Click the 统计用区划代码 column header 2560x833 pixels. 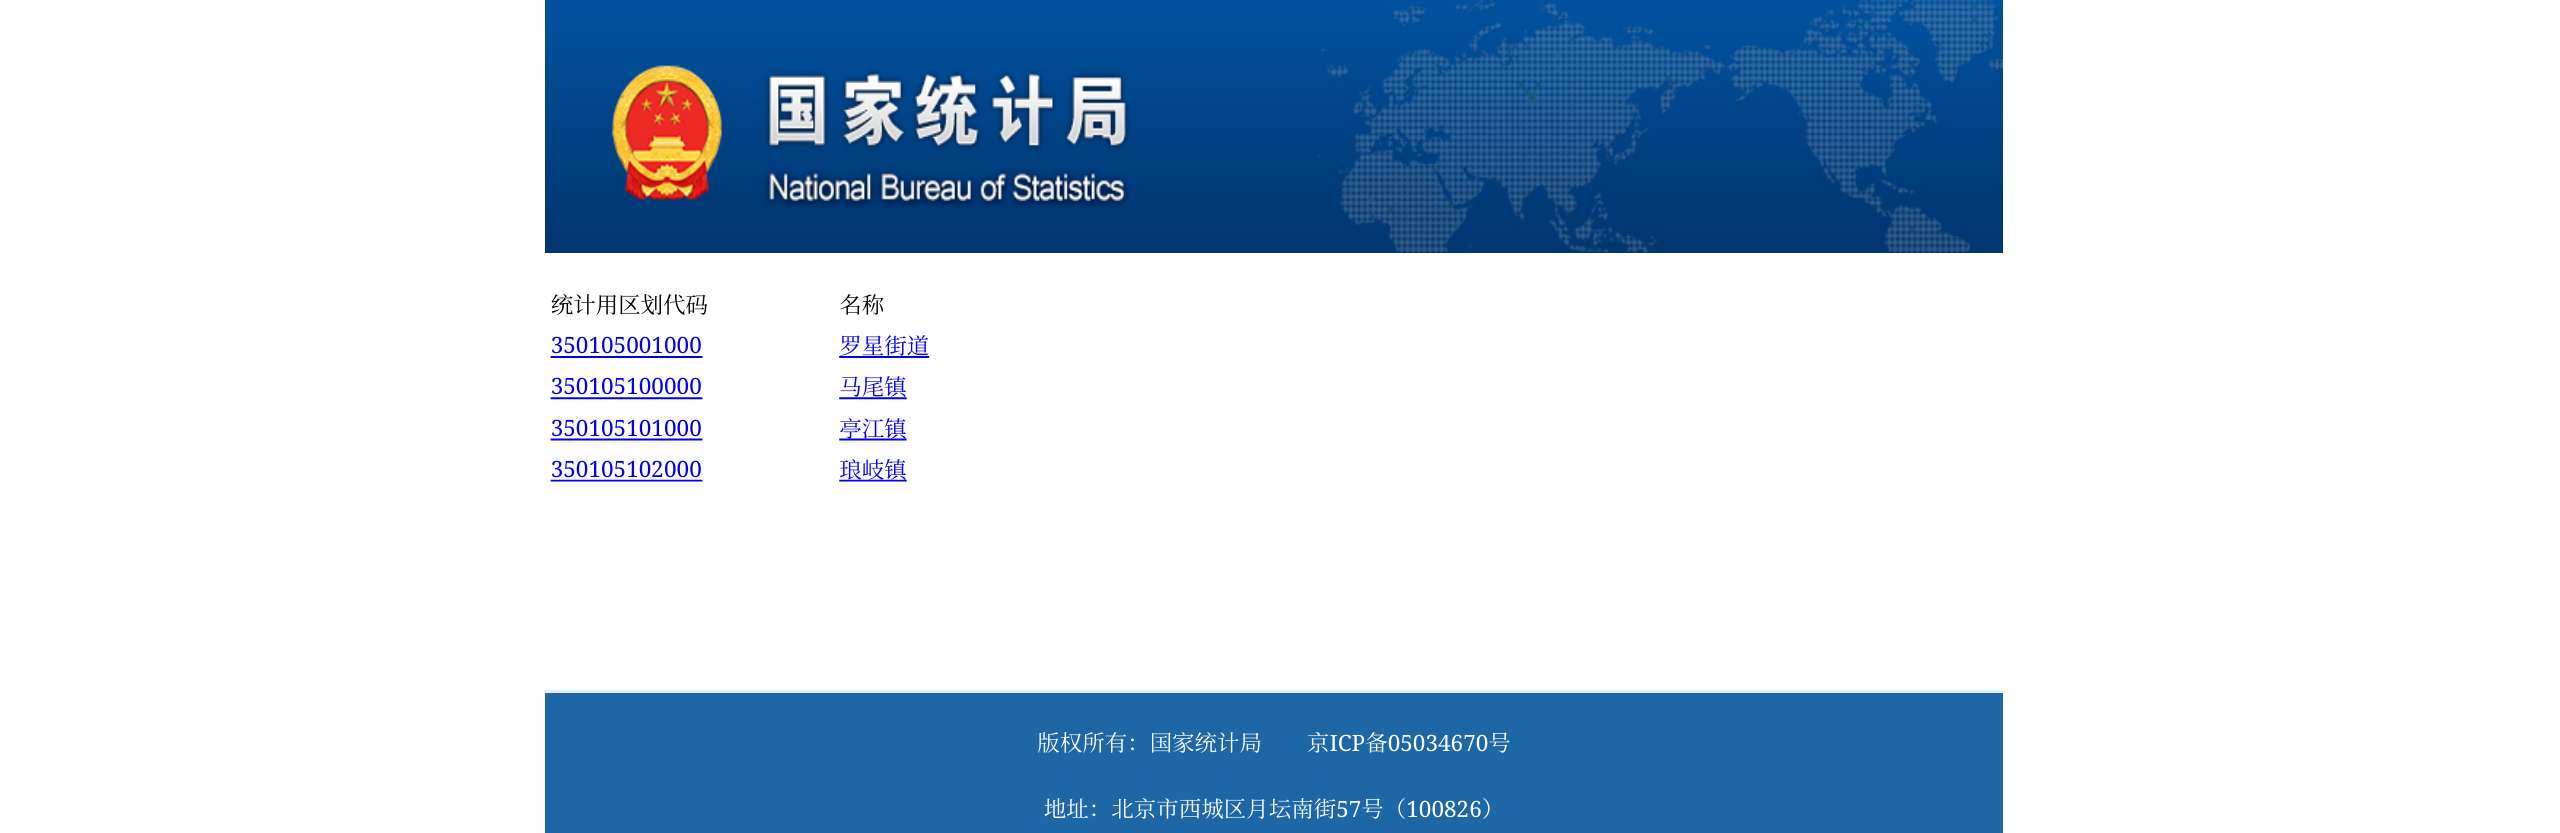629,305
